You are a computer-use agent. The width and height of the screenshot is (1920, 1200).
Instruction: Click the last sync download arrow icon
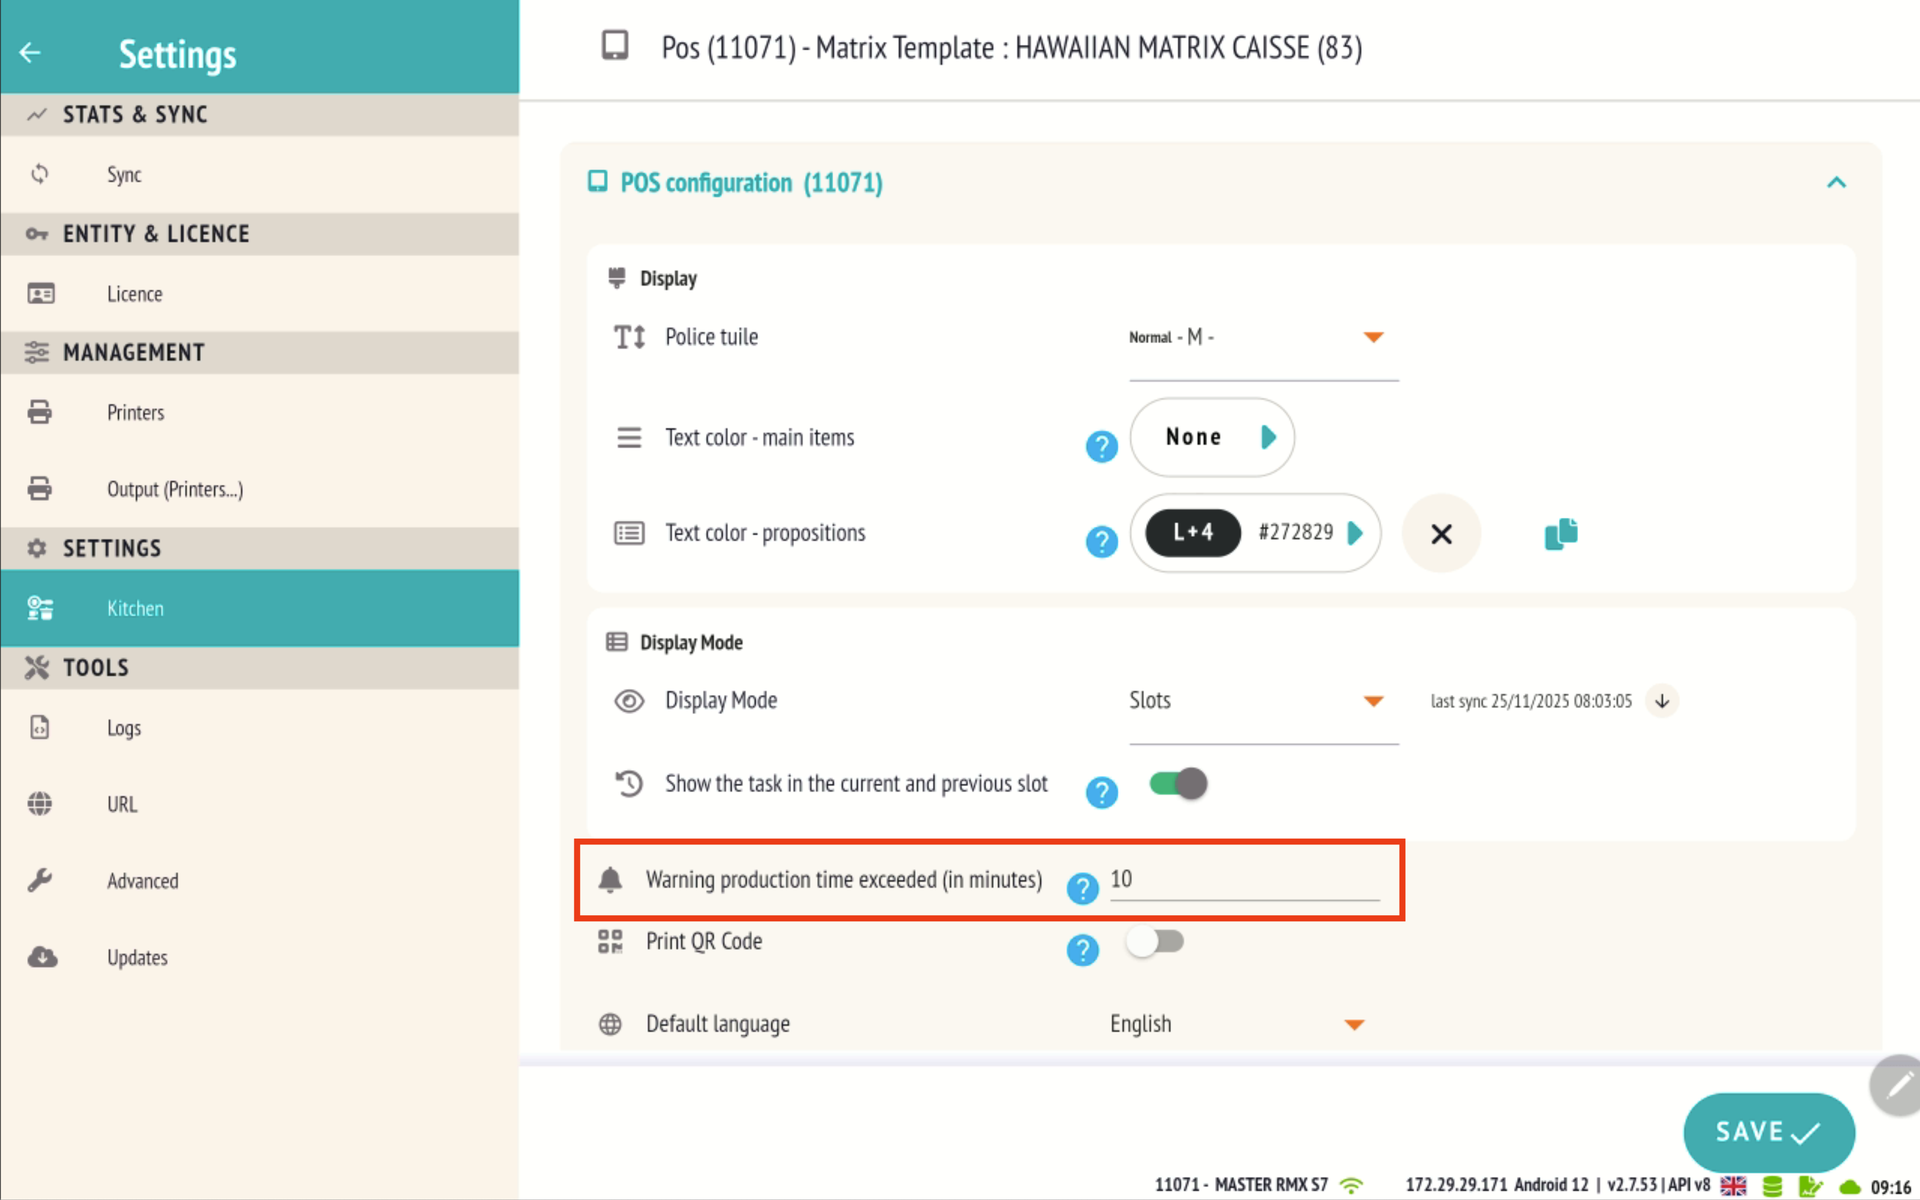click(1662, 701)
